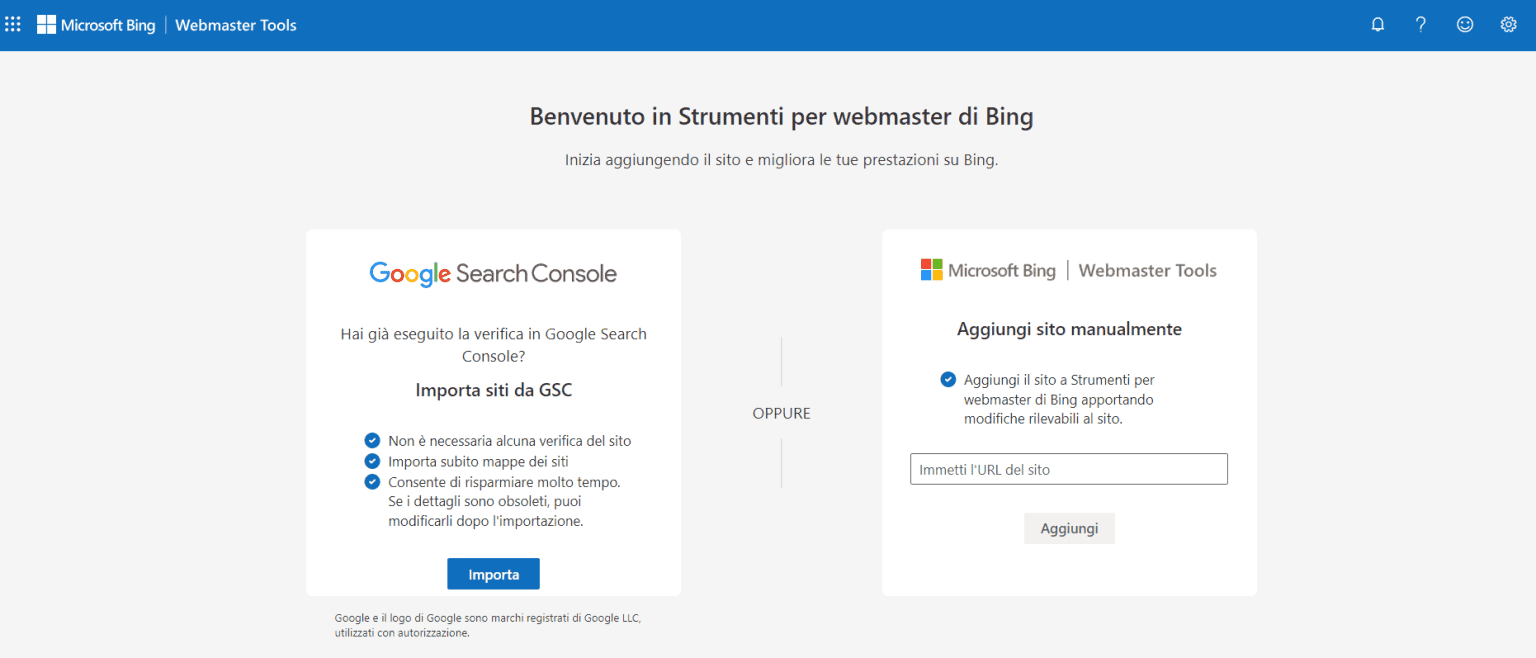Viewport: 1536px width, 658px height.
Task: Select the Microsoft Bing four-square logo on the card
Action: click(932, 268)
